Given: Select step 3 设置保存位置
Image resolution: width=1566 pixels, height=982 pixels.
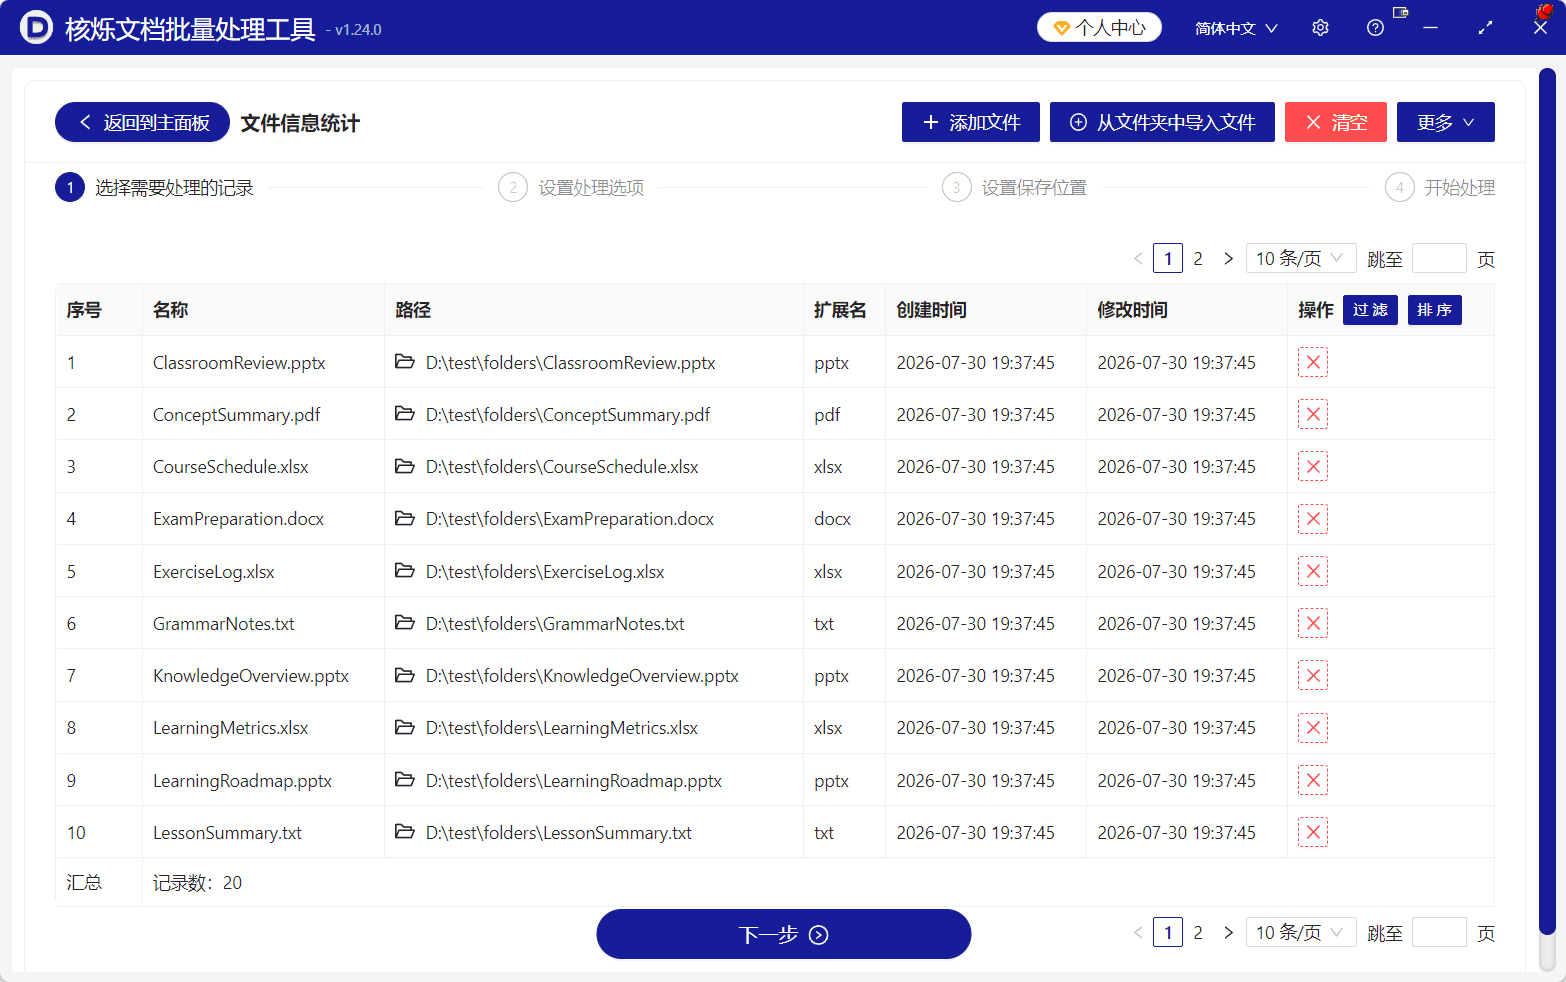Looking at the screenshot, I should coord(1014,187).
